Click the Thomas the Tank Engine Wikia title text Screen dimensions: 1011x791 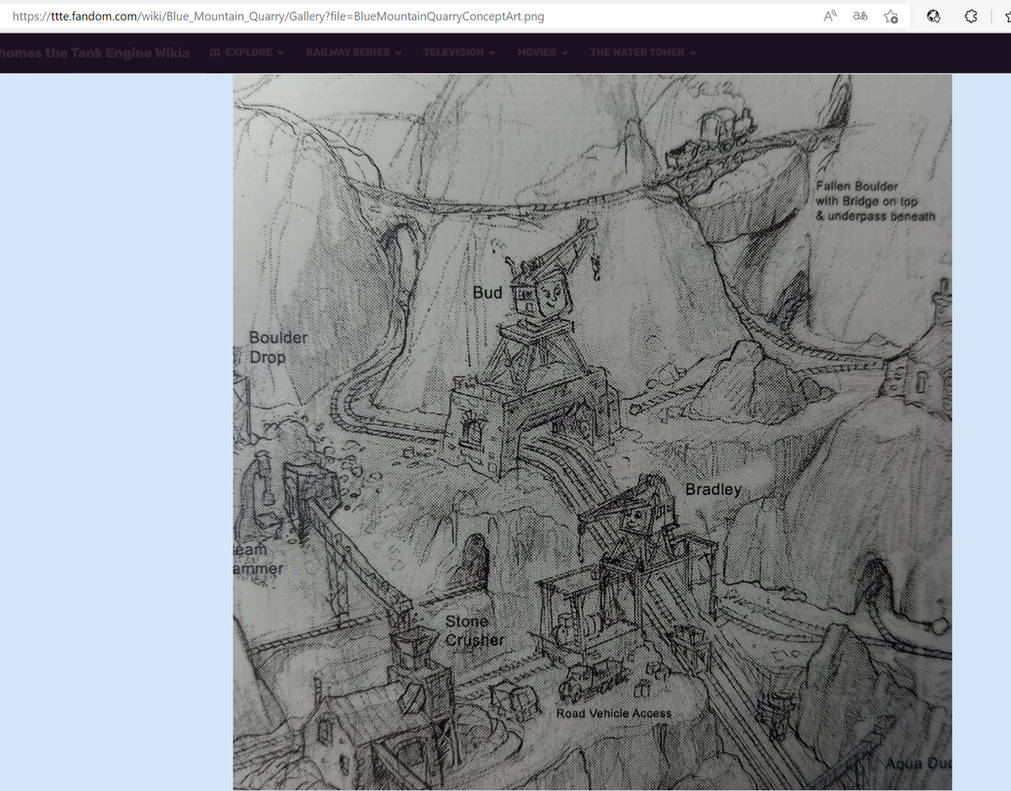95,52
